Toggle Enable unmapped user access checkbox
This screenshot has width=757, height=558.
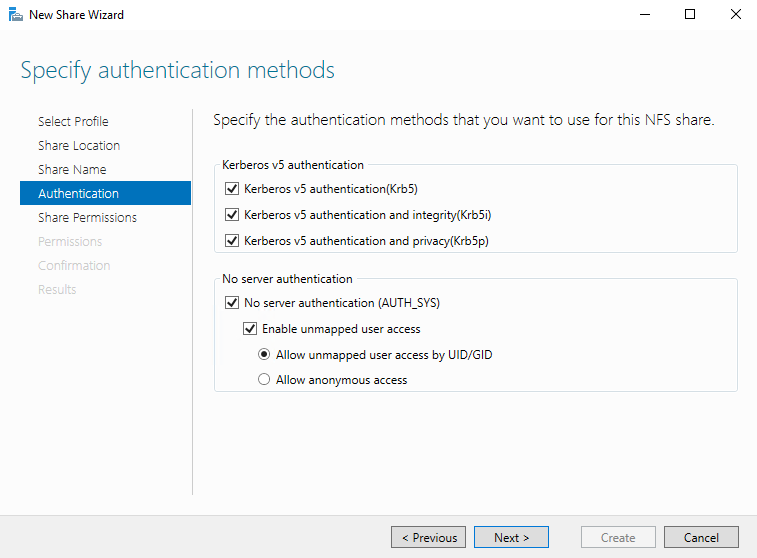(250, 329)
